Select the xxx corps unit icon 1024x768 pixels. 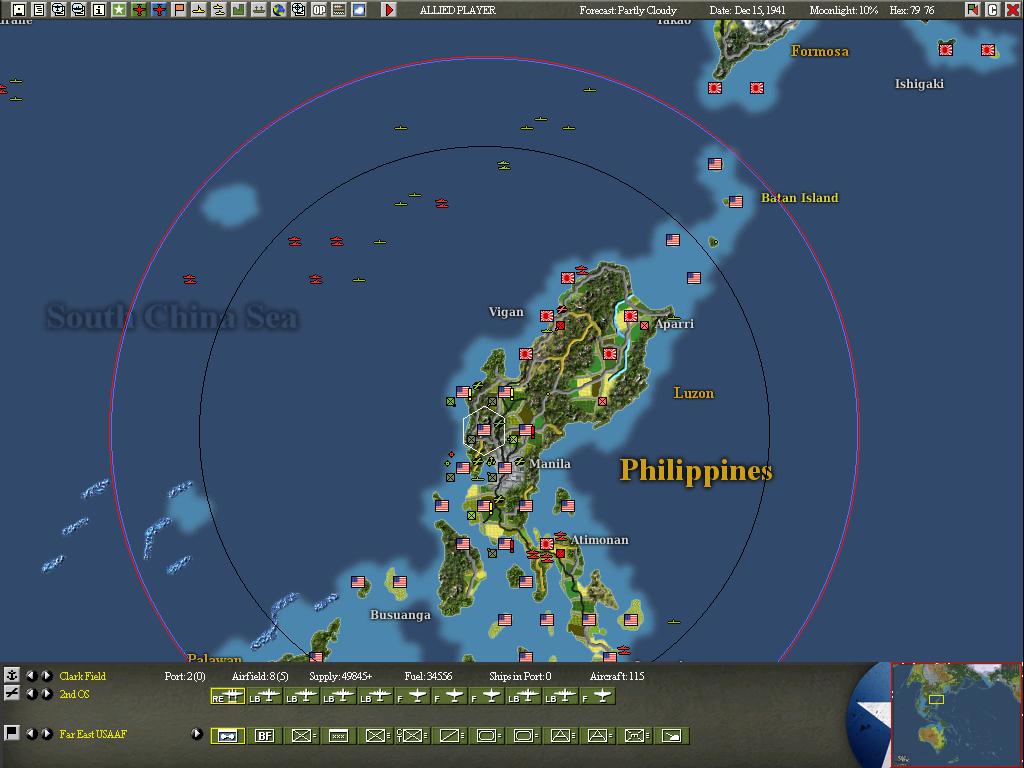click(x=338, y=736)
